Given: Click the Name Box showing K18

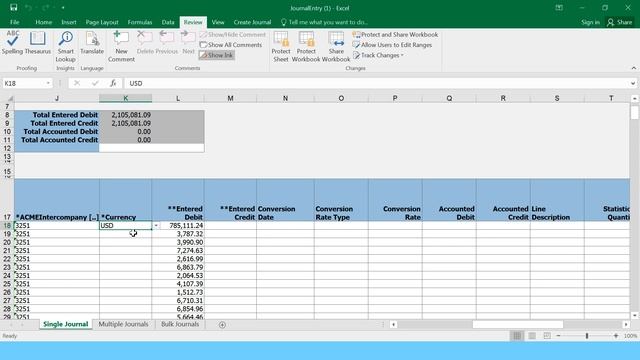Looking at the screenshot, I should (x=23, y=83).
